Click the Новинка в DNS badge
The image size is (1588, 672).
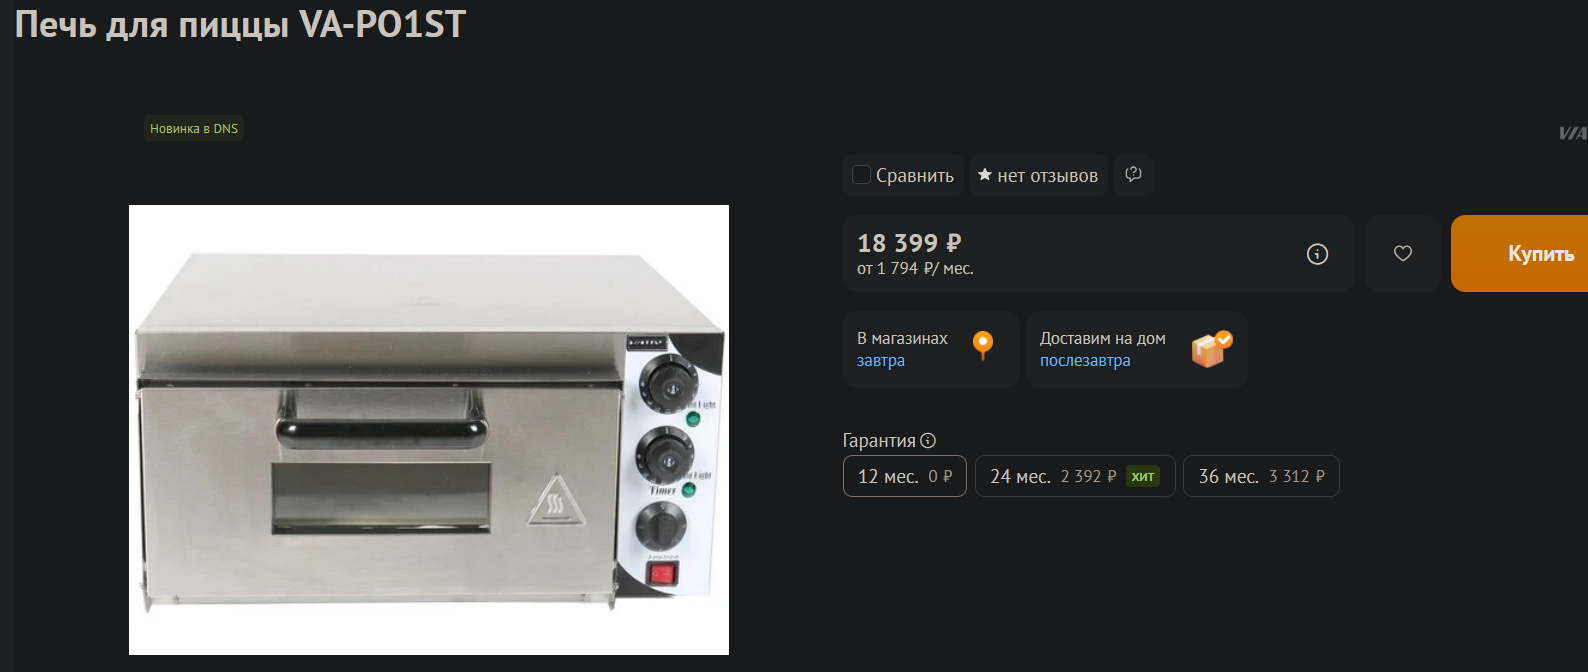click(194, 128)
